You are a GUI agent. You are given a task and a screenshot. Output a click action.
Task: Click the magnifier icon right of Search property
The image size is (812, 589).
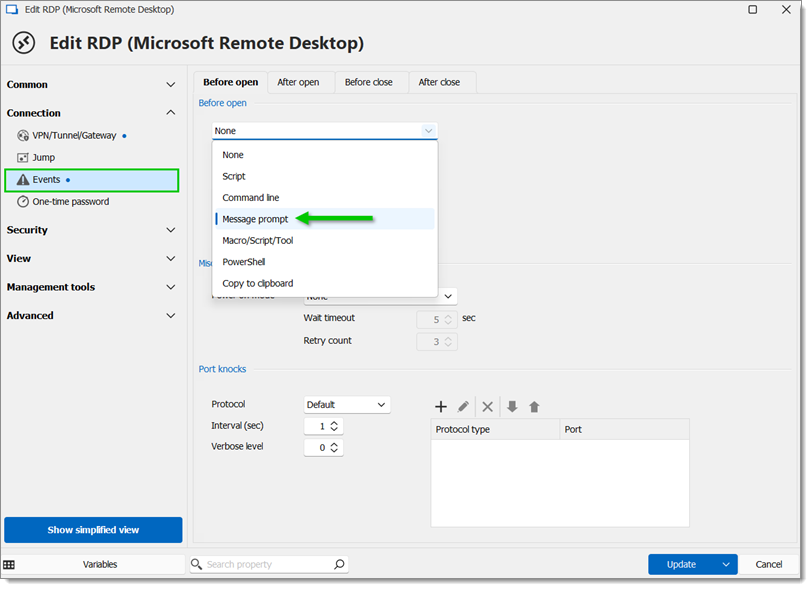339,564
